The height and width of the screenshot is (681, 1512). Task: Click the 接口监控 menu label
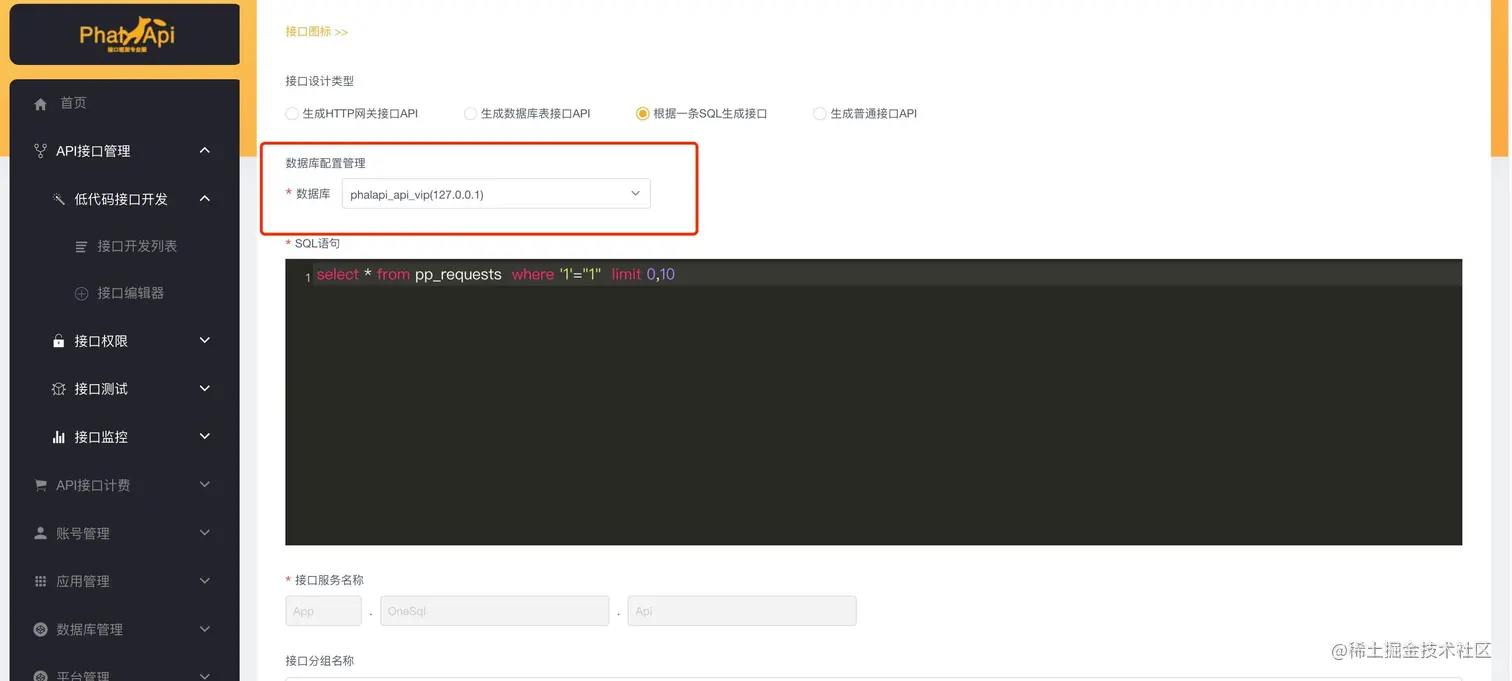coord(101,437)
